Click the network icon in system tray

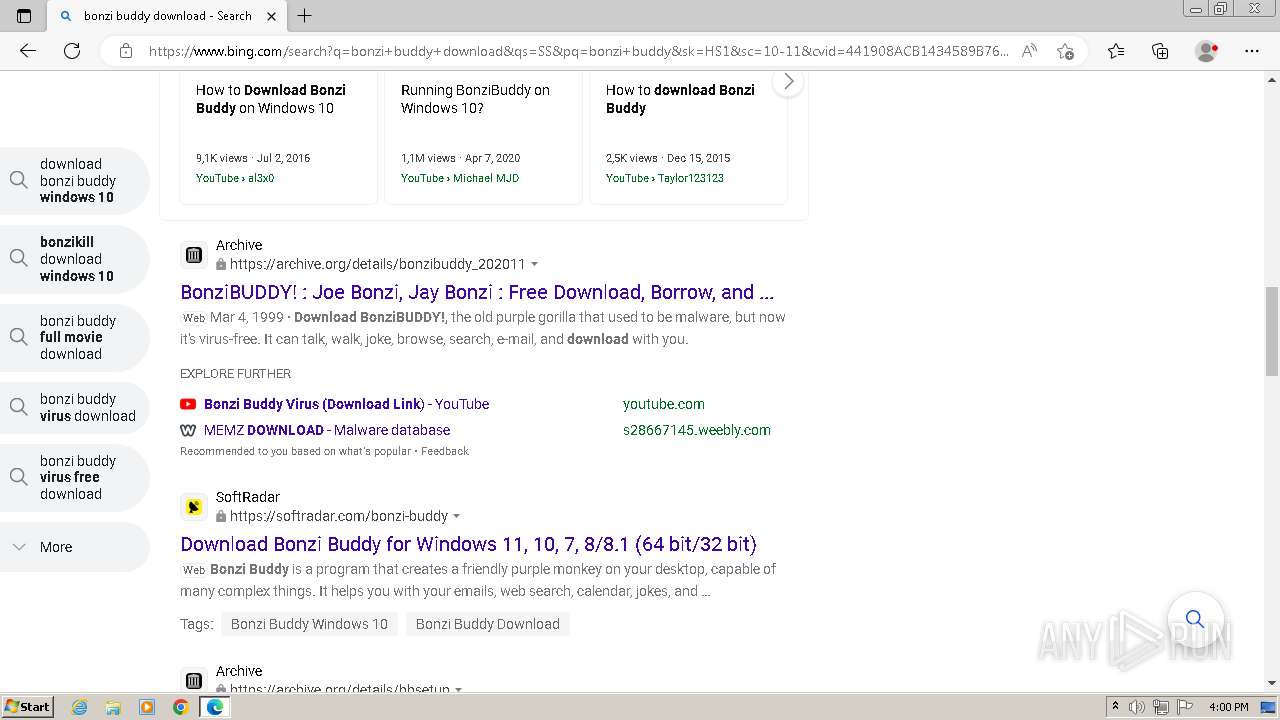[1162, 707]
